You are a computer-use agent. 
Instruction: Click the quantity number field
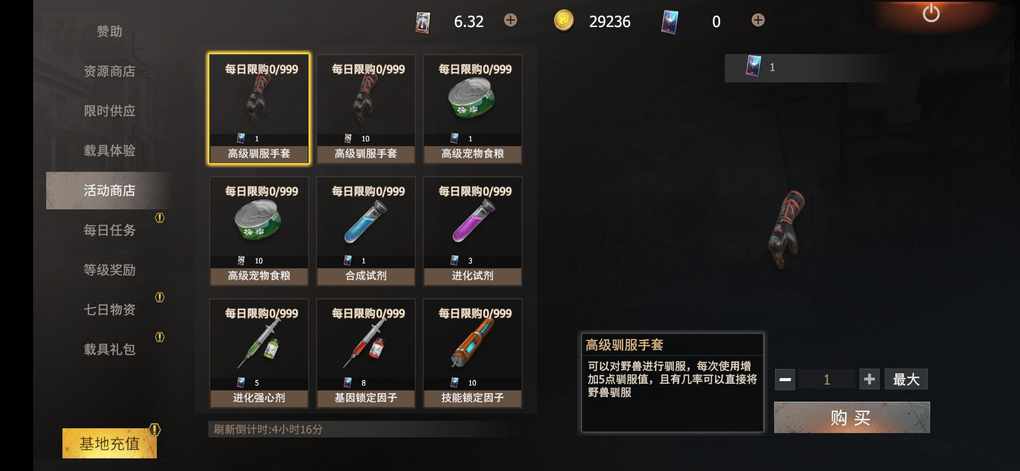coord(827,379)
